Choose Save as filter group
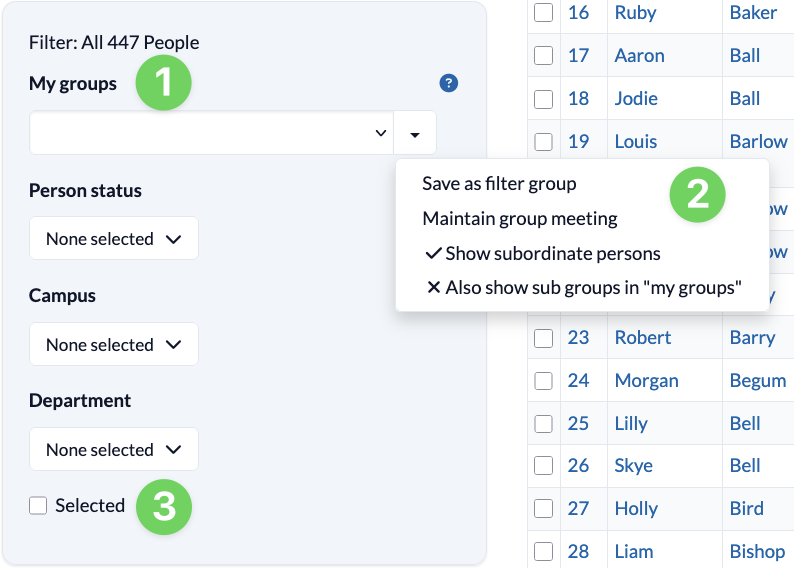The image size is (794, 568). click(499, 184)
